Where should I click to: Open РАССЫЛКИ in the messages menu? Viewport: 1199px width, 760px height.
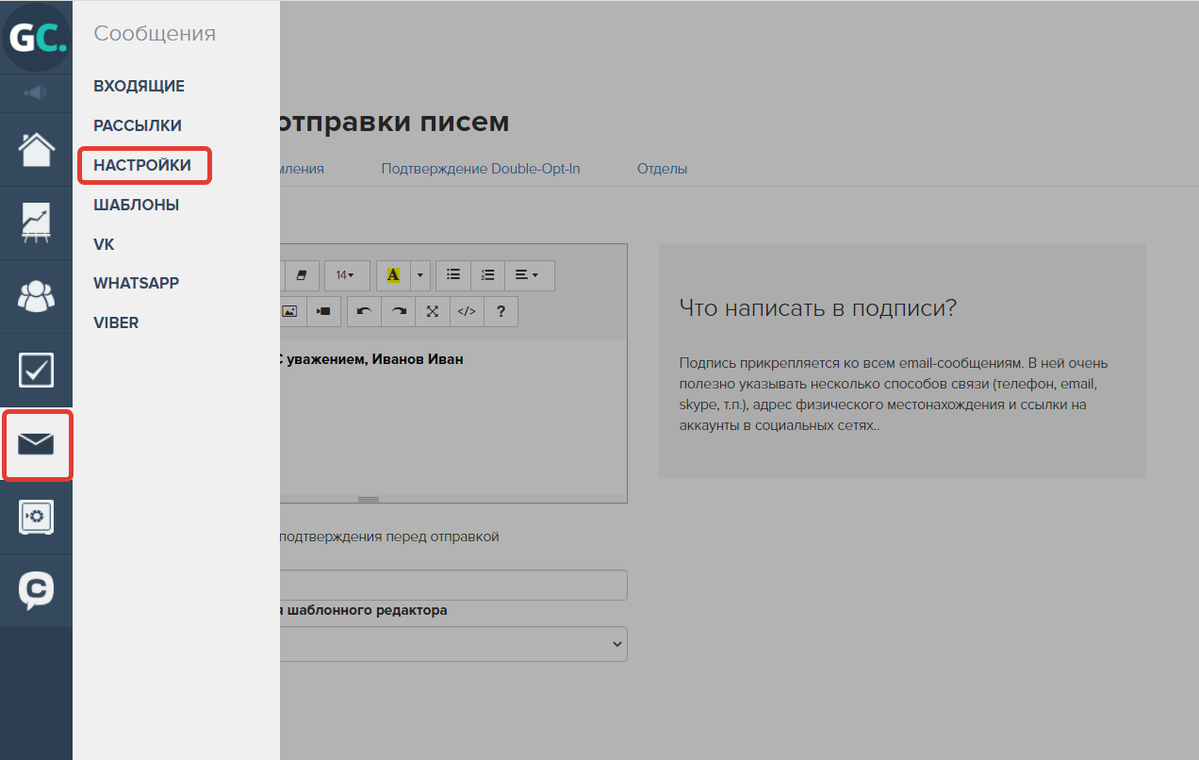pyautogui.click(x=138, y=125)
